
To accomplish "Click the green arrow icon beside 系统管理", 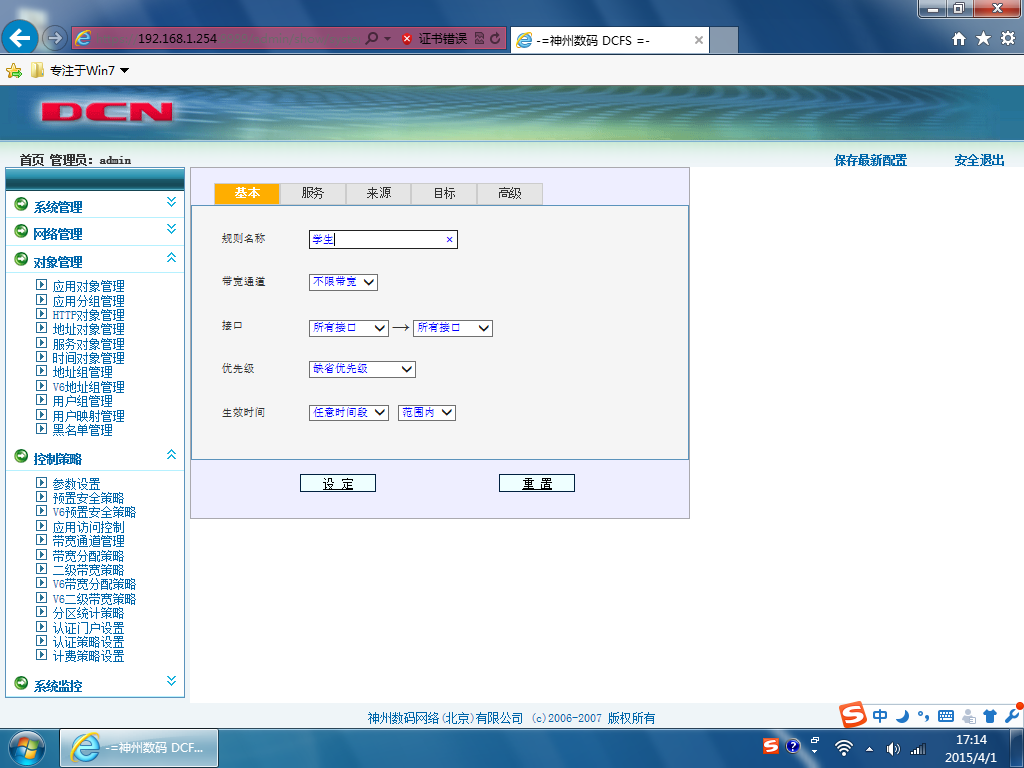I will pyautogui.click(x=22, y=204).
